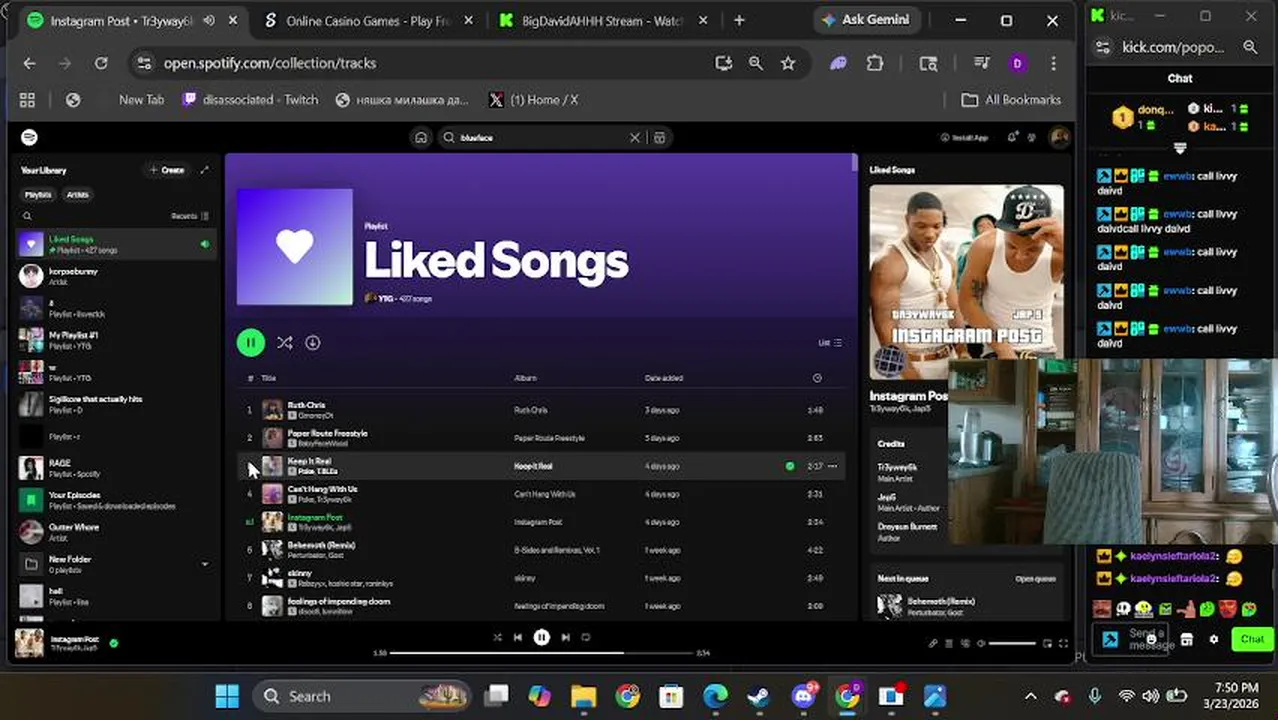Open Spotify profile avatar menu
Screen dimensions: 1278x720
click(x=1059, y=137)
